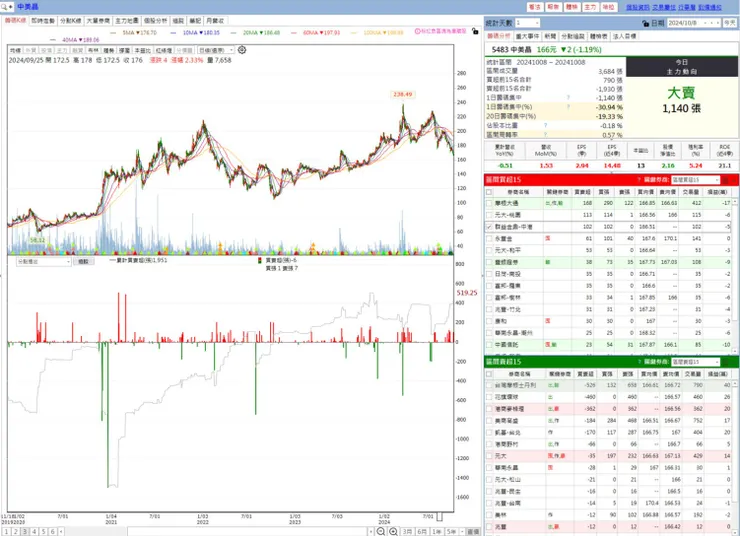Image resolution: width=740 pixels, height=536 pixels.
Task: Toggle the lock icon above the K-line chart
Action: point(475,31)
